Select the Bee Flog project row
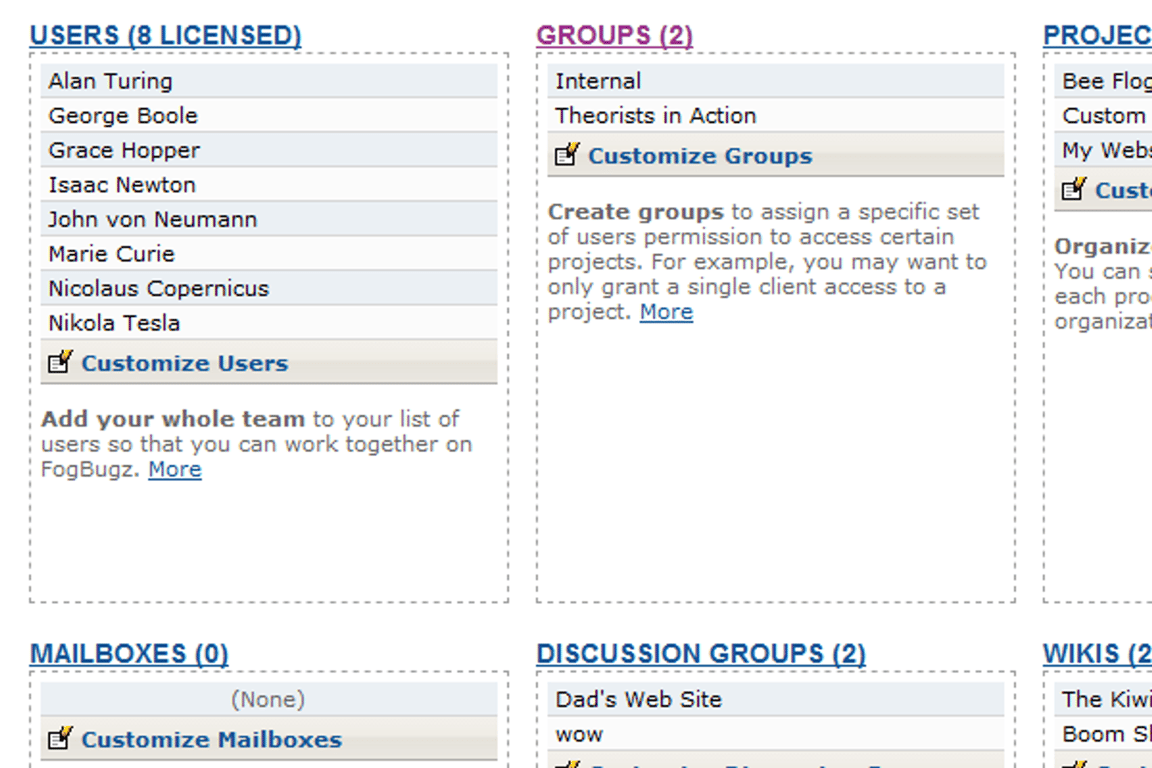This screenshot has width=1152, height=768. point(1104,81)
